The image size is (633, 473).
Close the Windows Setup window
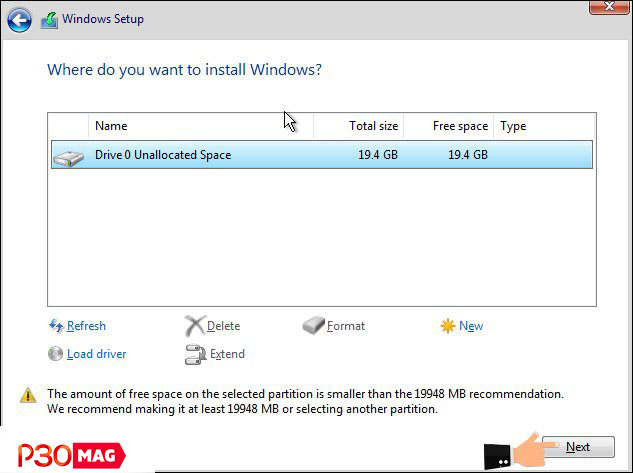609,7
